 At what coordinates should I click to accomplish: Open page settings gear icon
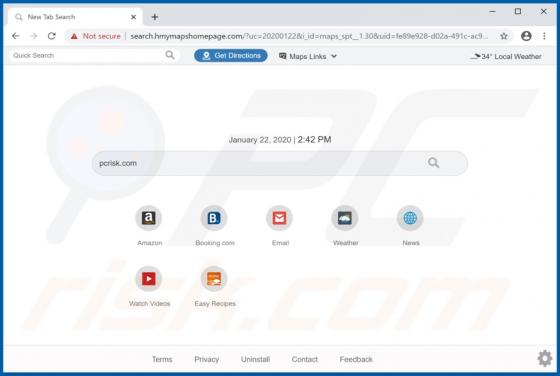(545, 358)
